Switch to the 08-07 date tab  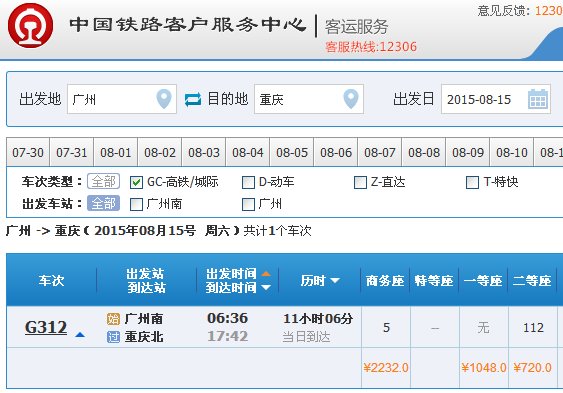tap(380, 152)
